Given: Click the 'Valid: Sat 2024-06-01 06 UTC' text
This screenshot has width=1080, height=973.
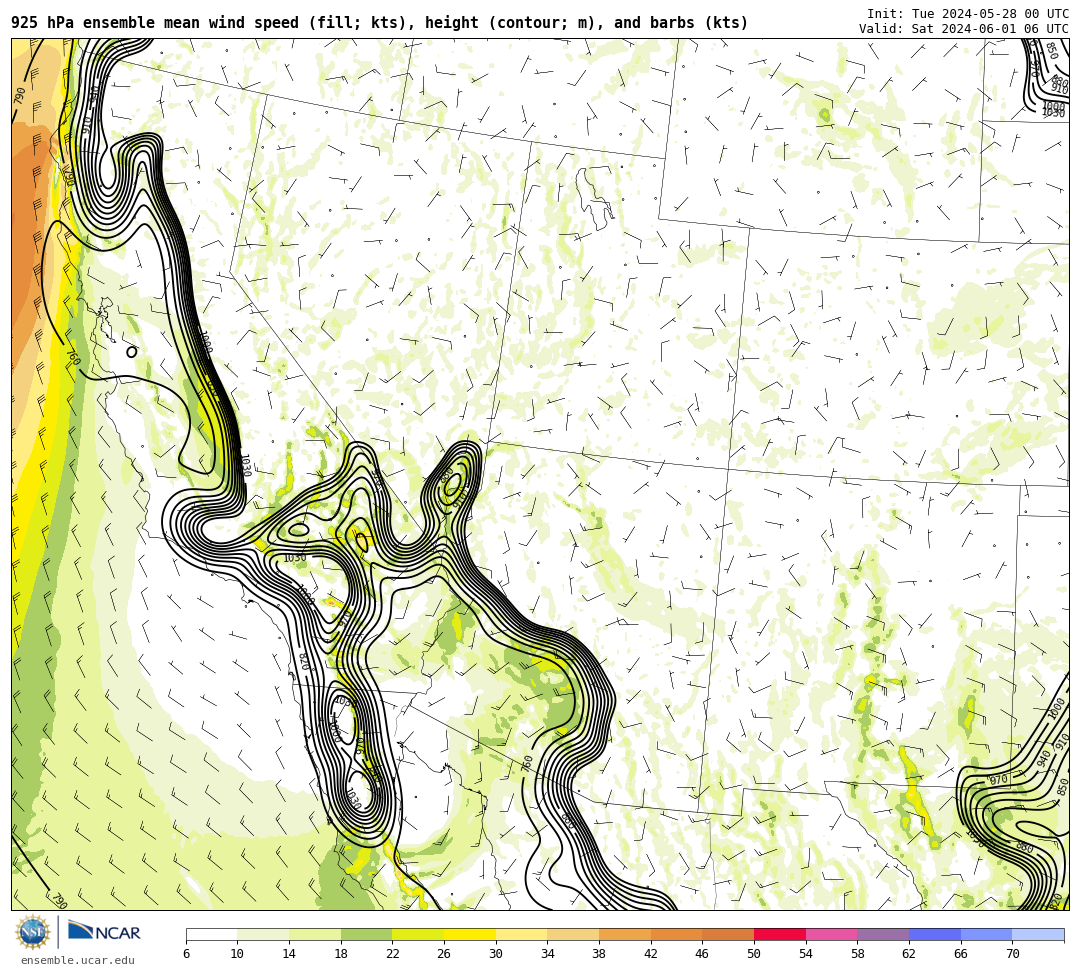Looking at the screenshot, I should (x=964, y=29).
